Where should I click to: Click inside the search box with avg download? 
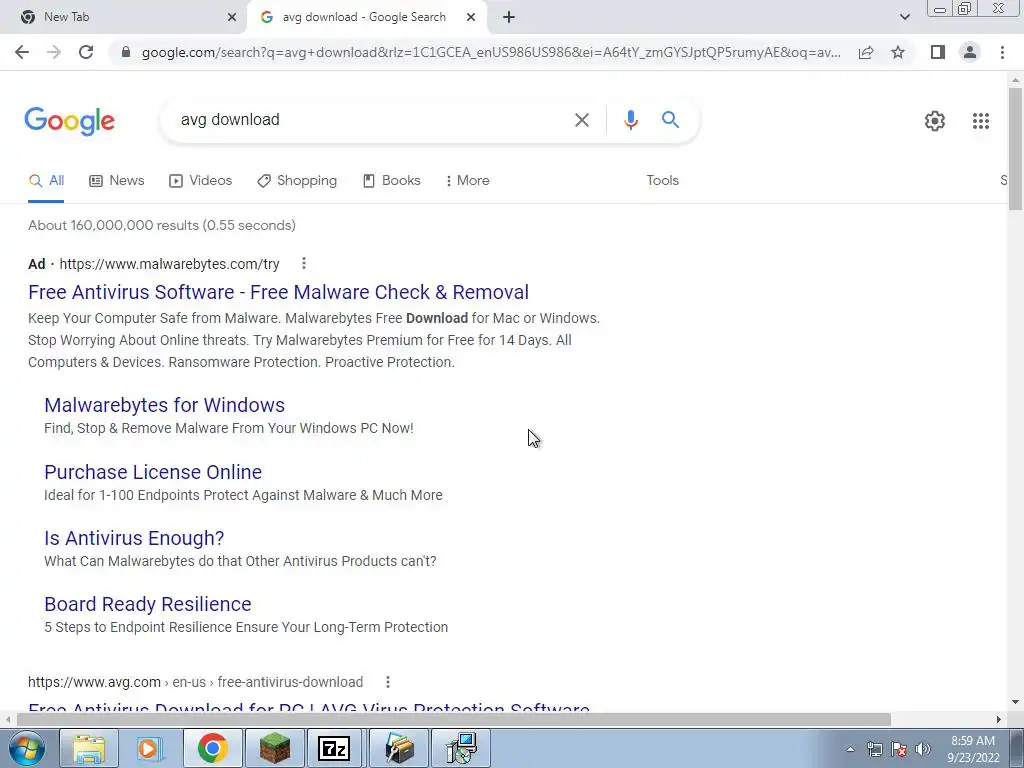[366, 120]
